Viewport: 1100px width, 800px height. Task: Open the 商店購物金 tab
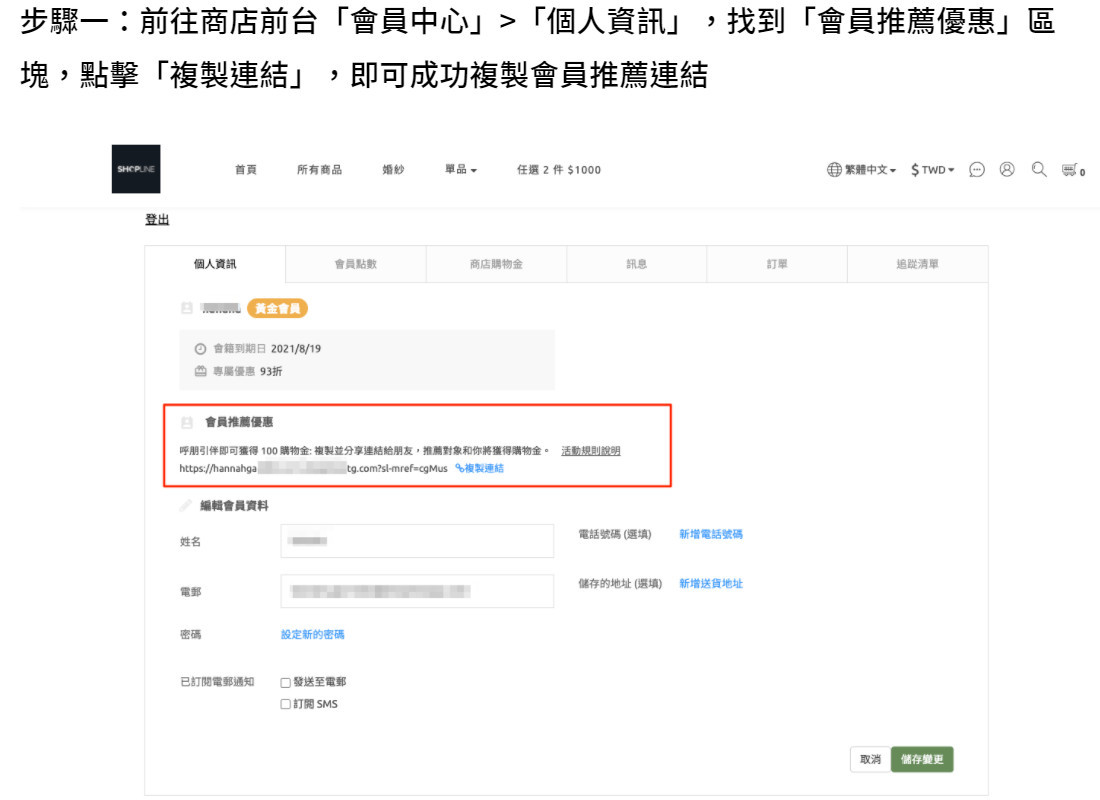tap(496, 265)
